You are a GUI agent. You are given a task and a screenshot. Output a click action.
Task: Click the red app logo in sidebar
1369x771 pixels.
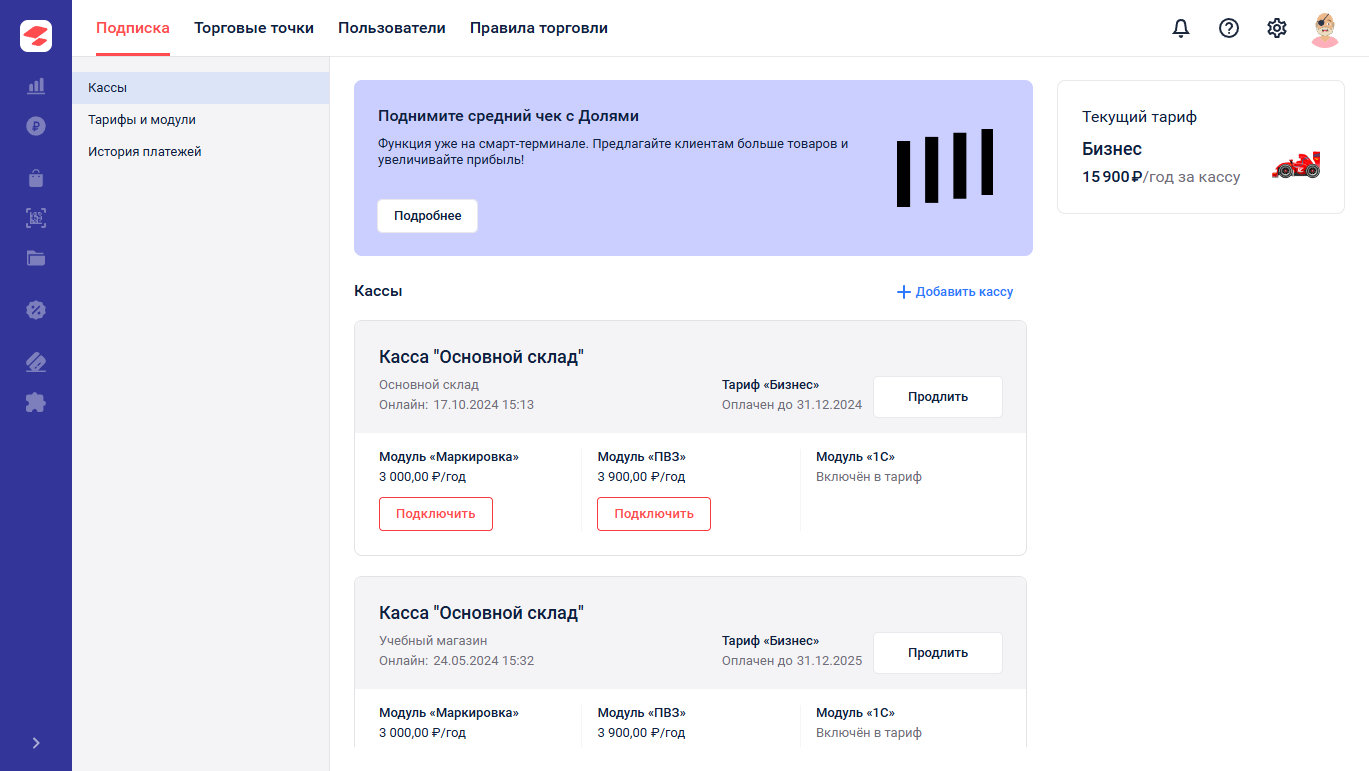pos(36,36)
